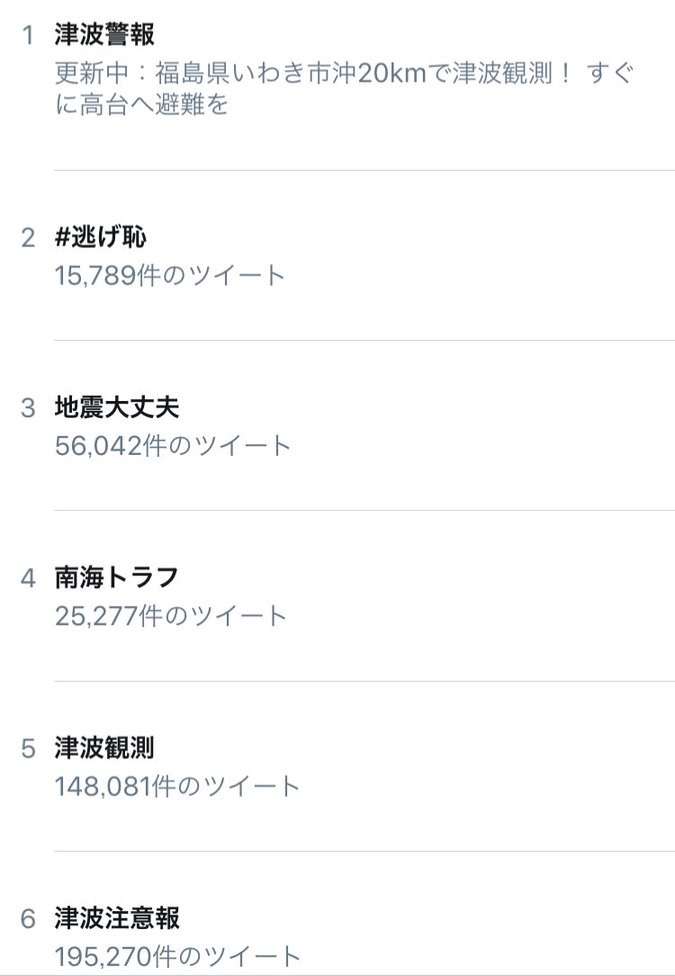Open the 南海トラフ trend
This screenshot has height=976, width=675.
pyautogui.click(x=116, y=578)
